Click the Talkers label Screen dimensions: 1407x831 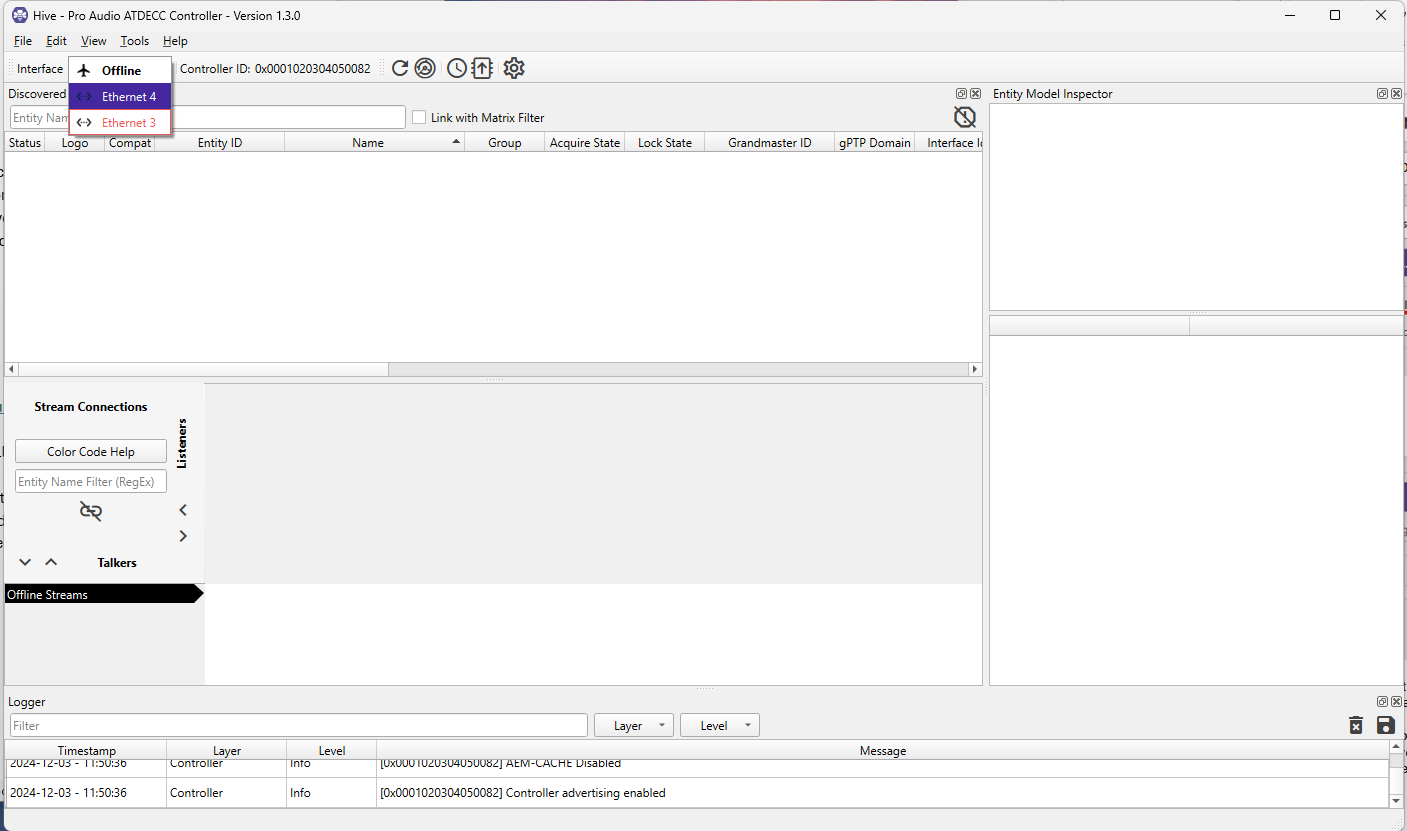click(117, 563)
